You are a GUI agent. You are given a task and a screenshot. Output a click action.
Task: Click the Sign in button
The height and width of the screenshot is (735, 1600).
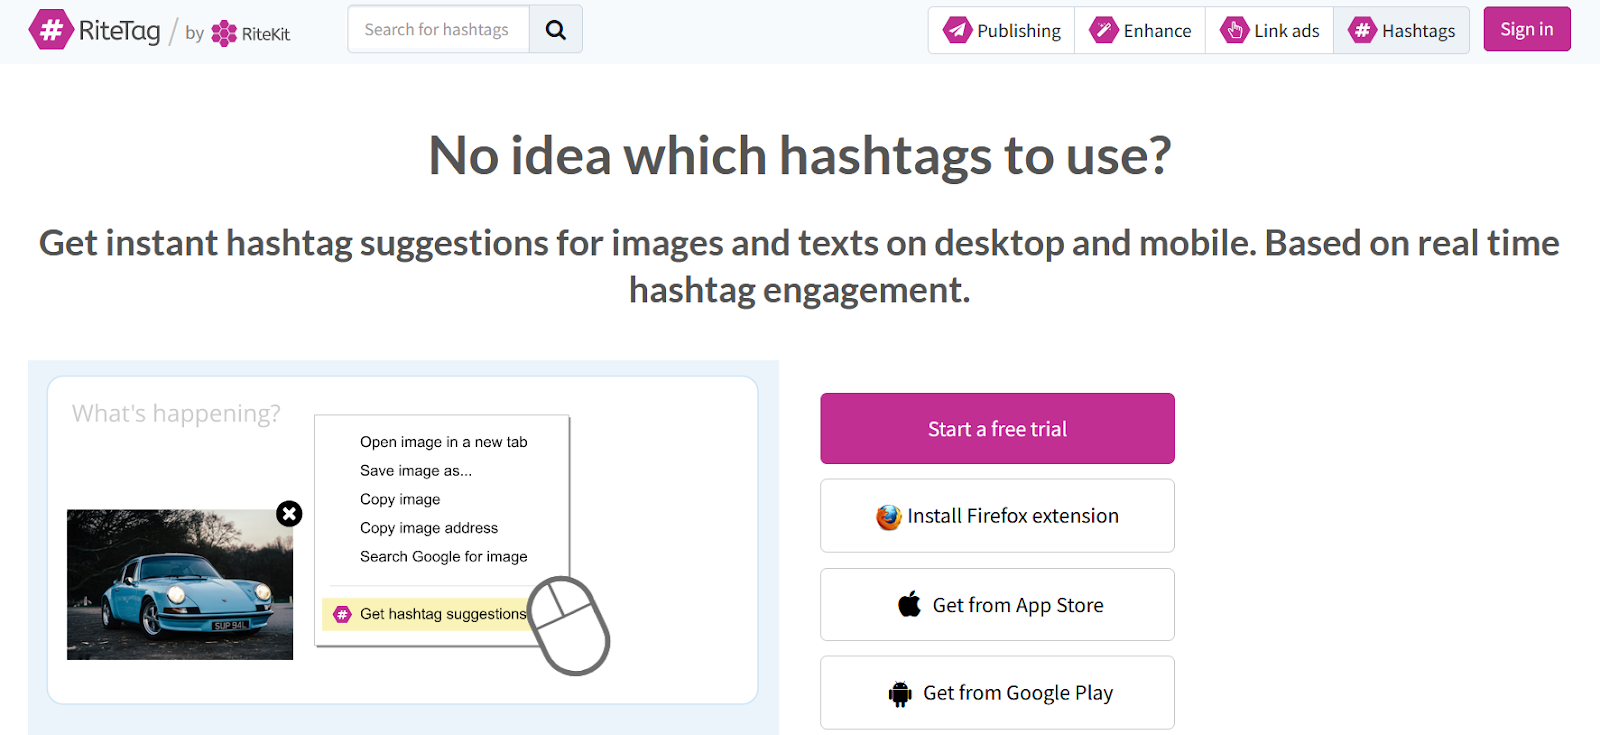(x=1527, y=29)
